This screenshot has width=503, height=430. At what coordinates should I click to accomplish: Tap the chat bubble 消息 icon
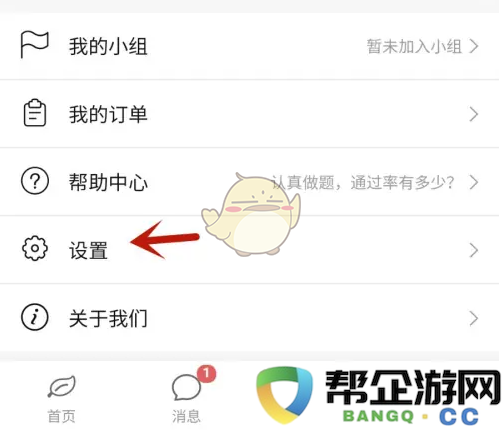pos(186,387)
